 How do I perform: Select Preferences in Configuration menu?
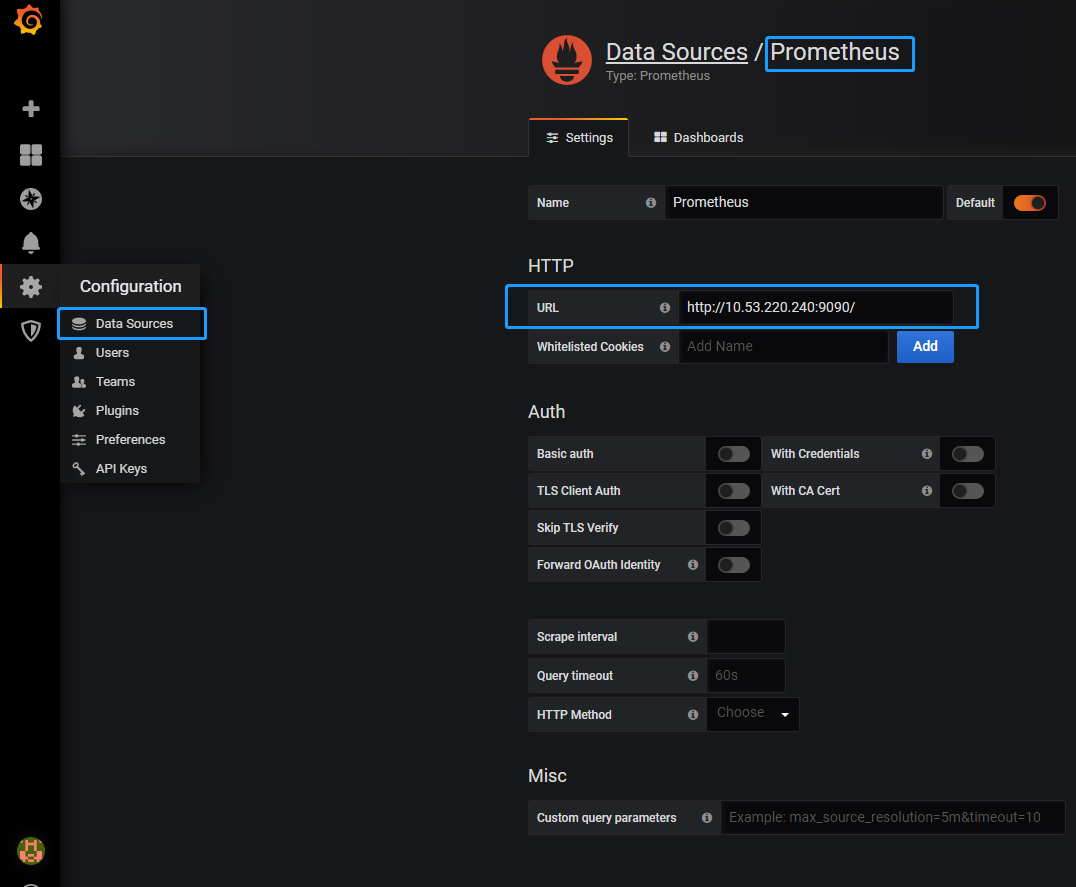pyautogui.click(x=130, y=439)
